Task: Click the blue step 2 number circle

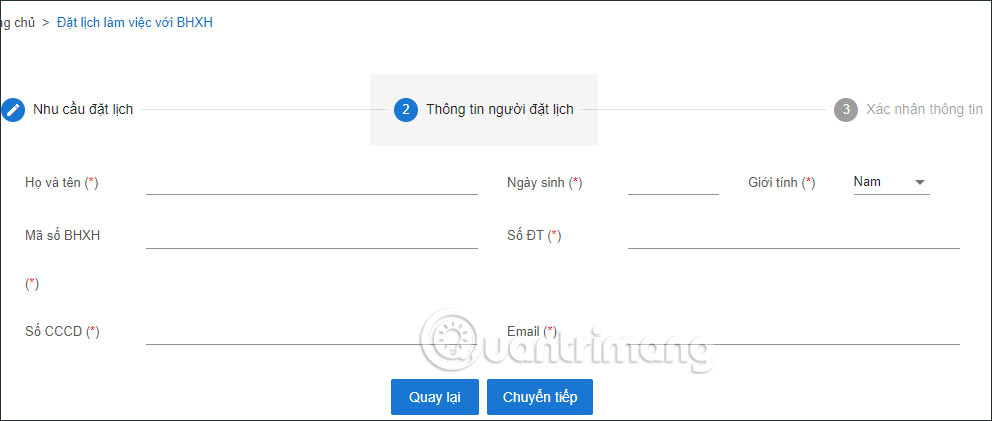Action: 405,110
